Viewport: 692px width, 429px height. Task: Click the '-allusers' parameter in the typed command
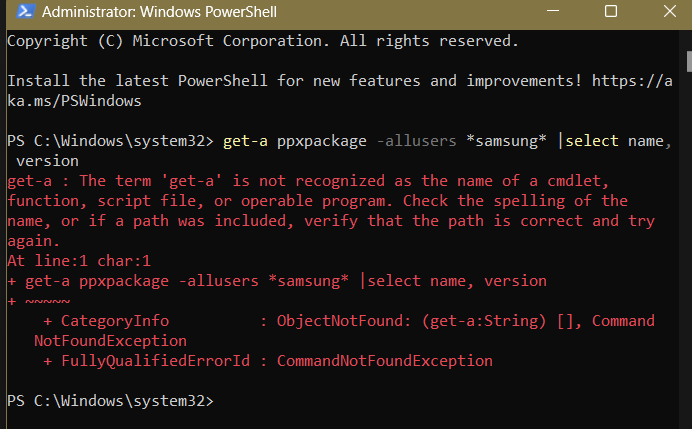[416, 141]
